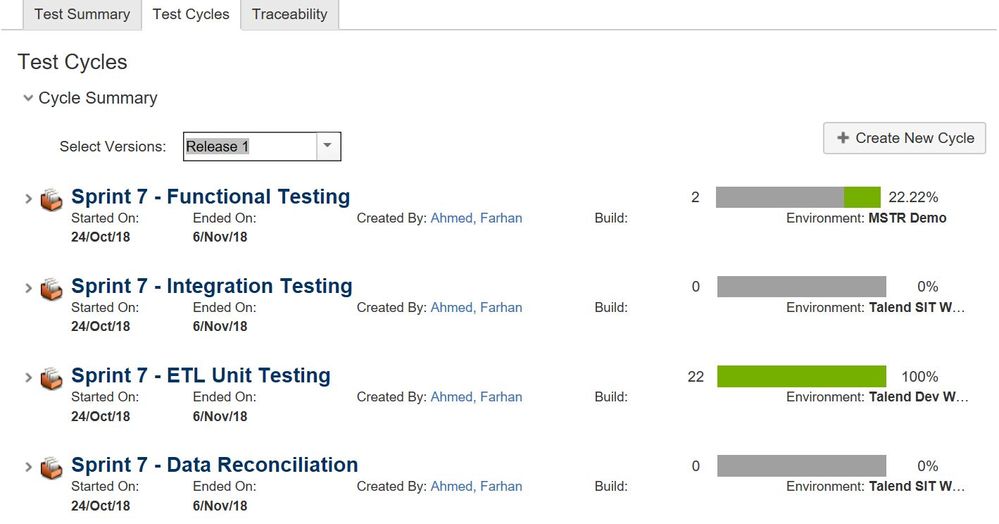Click the ETL Unit Testing 100% progress bar
Viewport: 999px width, 524px height.
[801, 376]
